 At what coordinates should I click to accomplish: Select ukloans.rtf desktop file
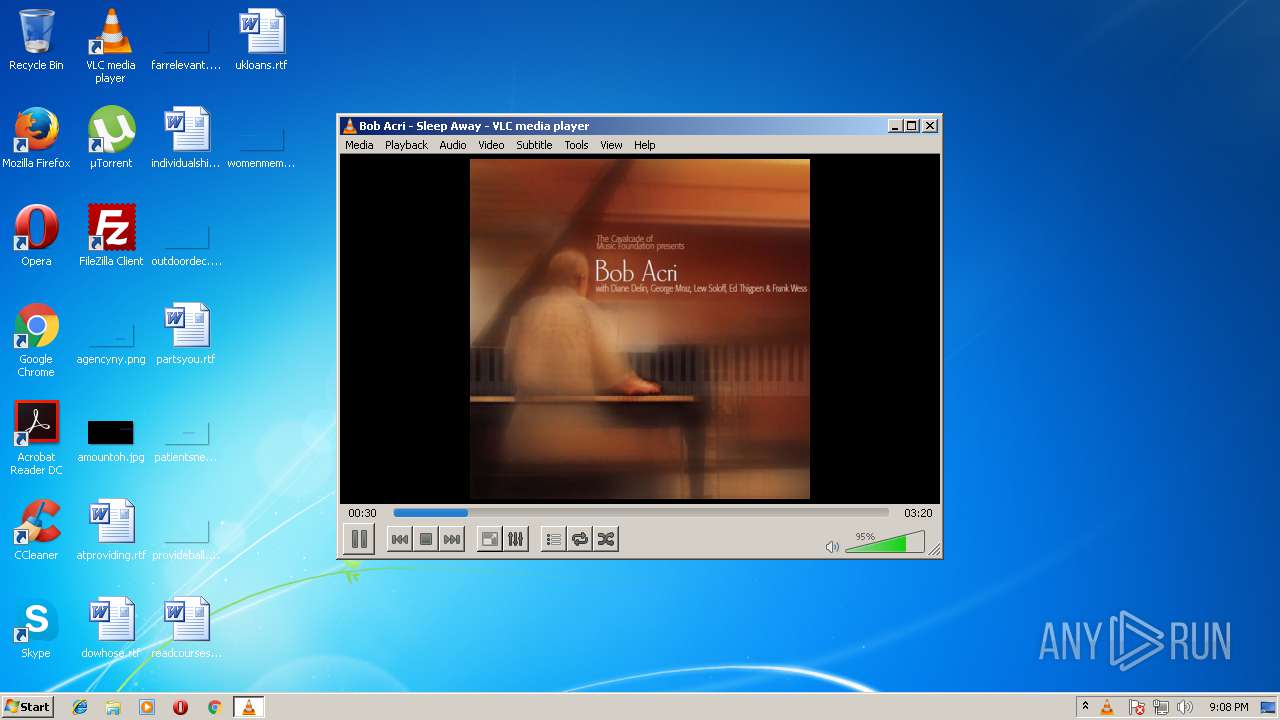pos(261,40)
